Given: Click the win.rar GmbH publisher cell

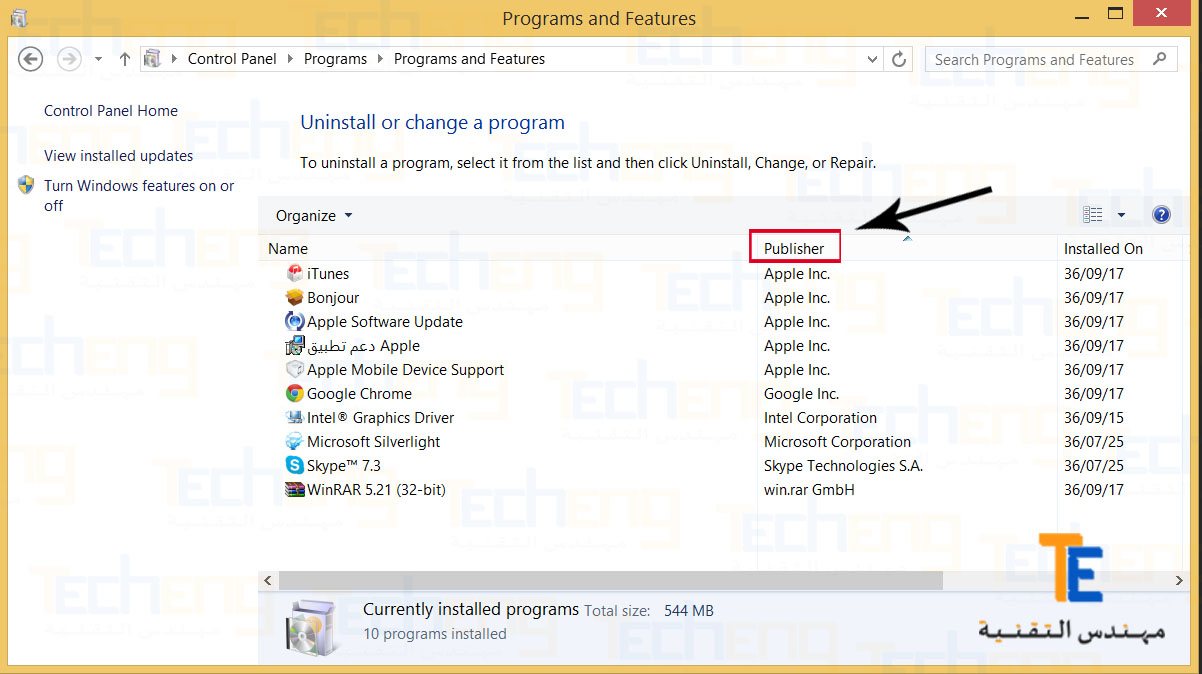Looking at the screenshot, I should pyautogui.click(x=809, y=489).
